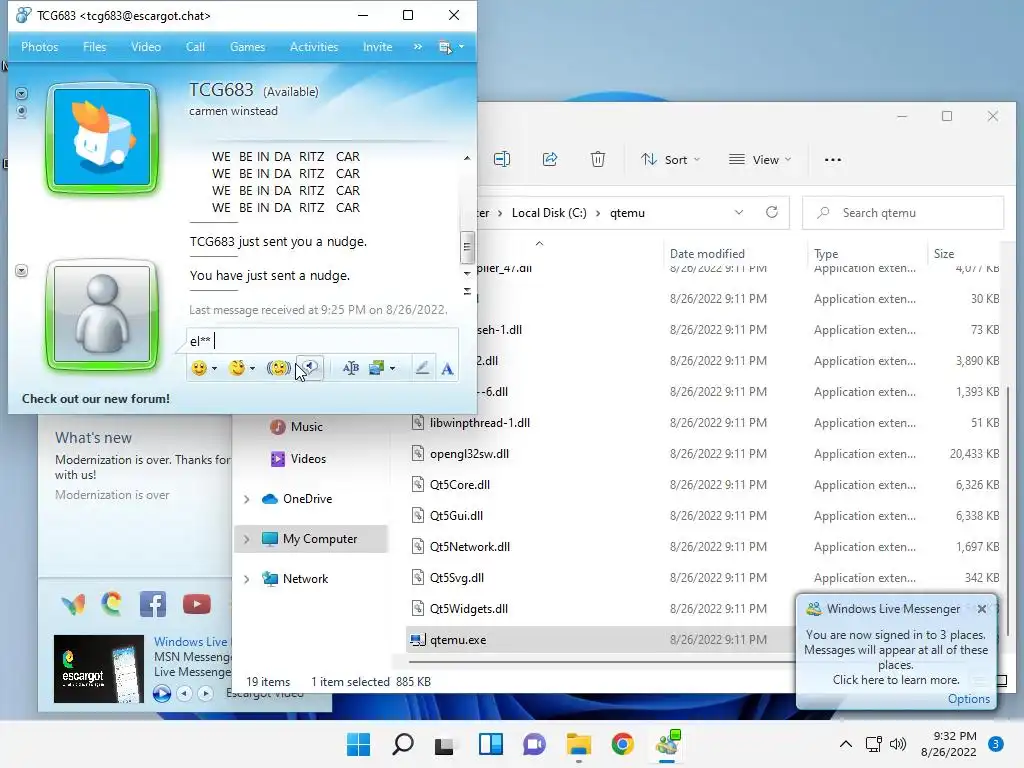
Task: Expand the OneDrive tree node
Action: (x=247, y=499)
